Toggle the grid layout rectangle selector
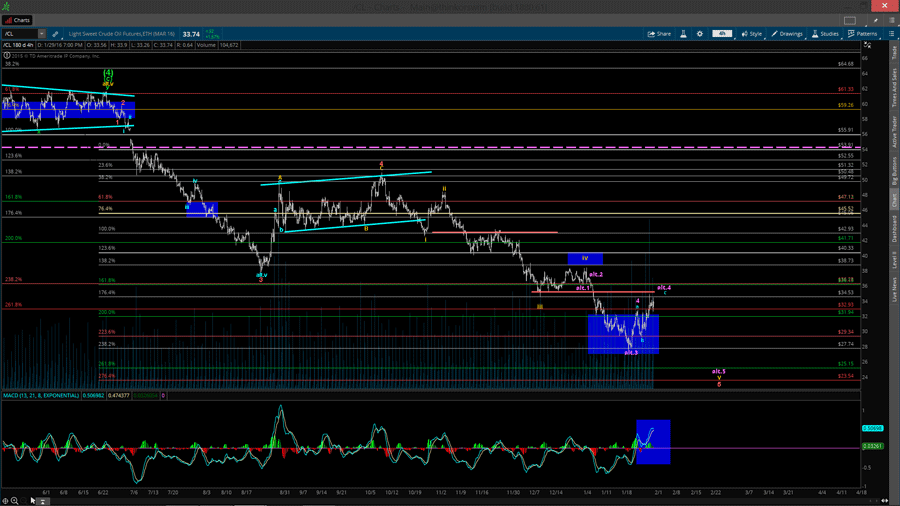900x506 pixels. pos(850,20)
